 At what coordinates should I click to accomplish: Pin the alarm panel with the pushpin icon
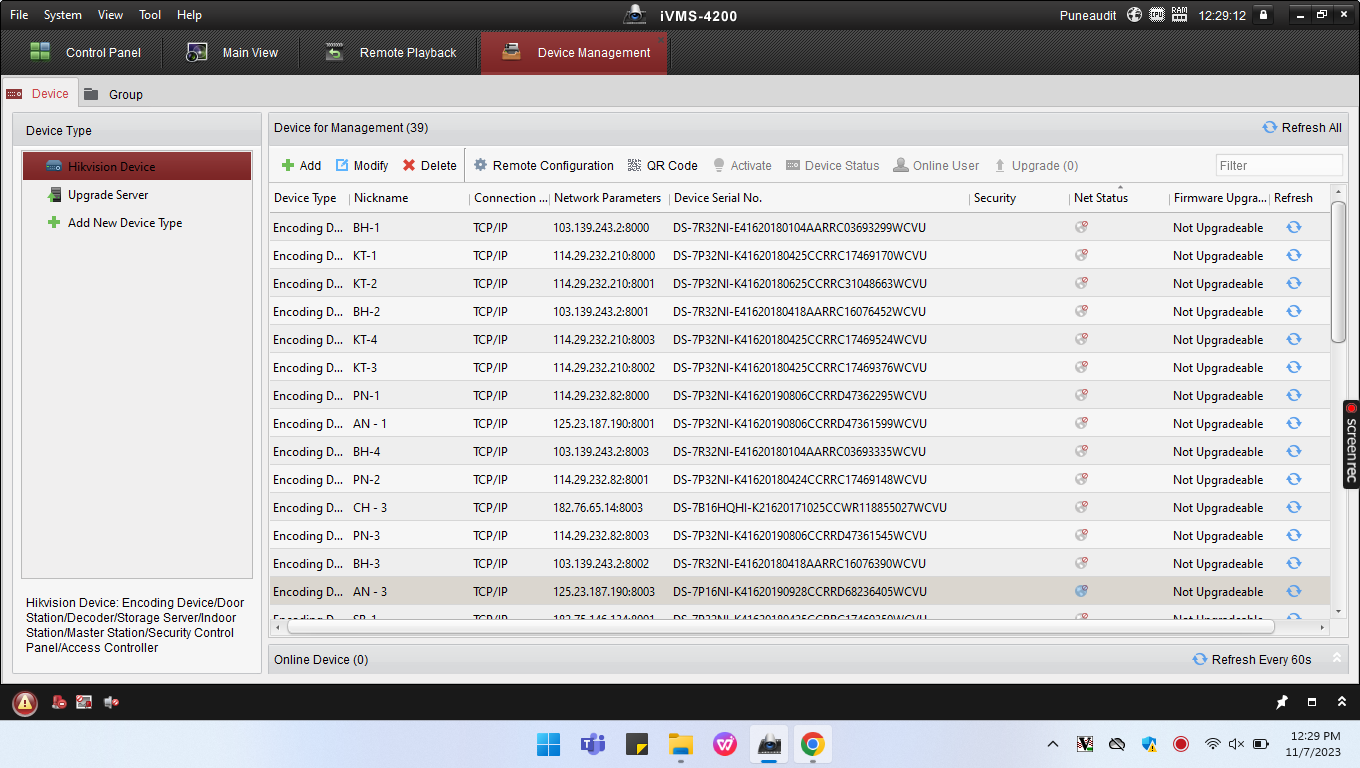pyautogui.click(x=1282, y=703)
